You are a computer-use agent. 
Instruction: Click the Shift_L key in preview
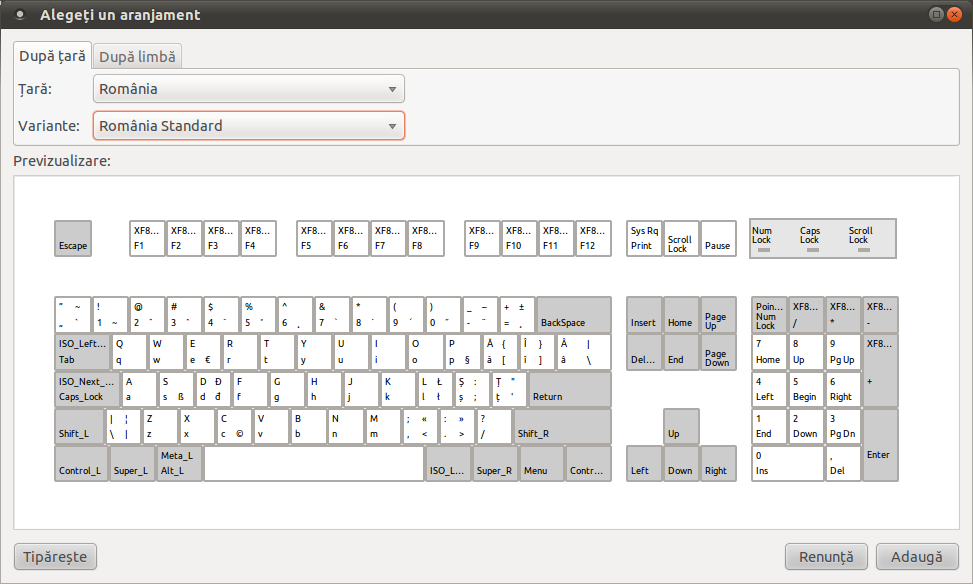coord(79,426)
